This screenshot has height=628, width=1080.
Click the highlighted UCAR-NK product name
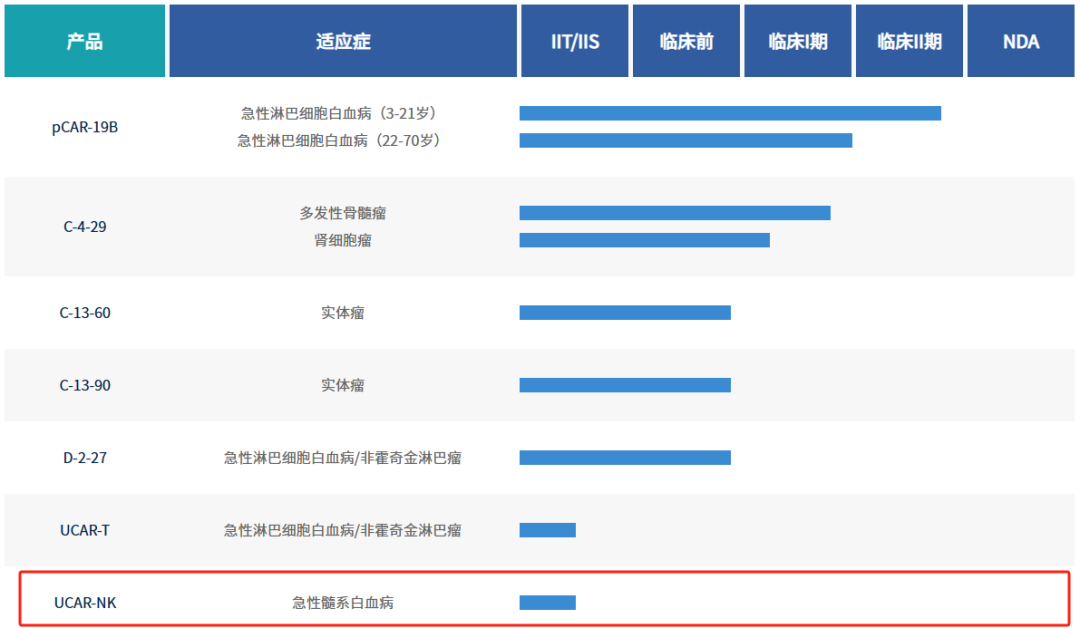click(85, 602)
